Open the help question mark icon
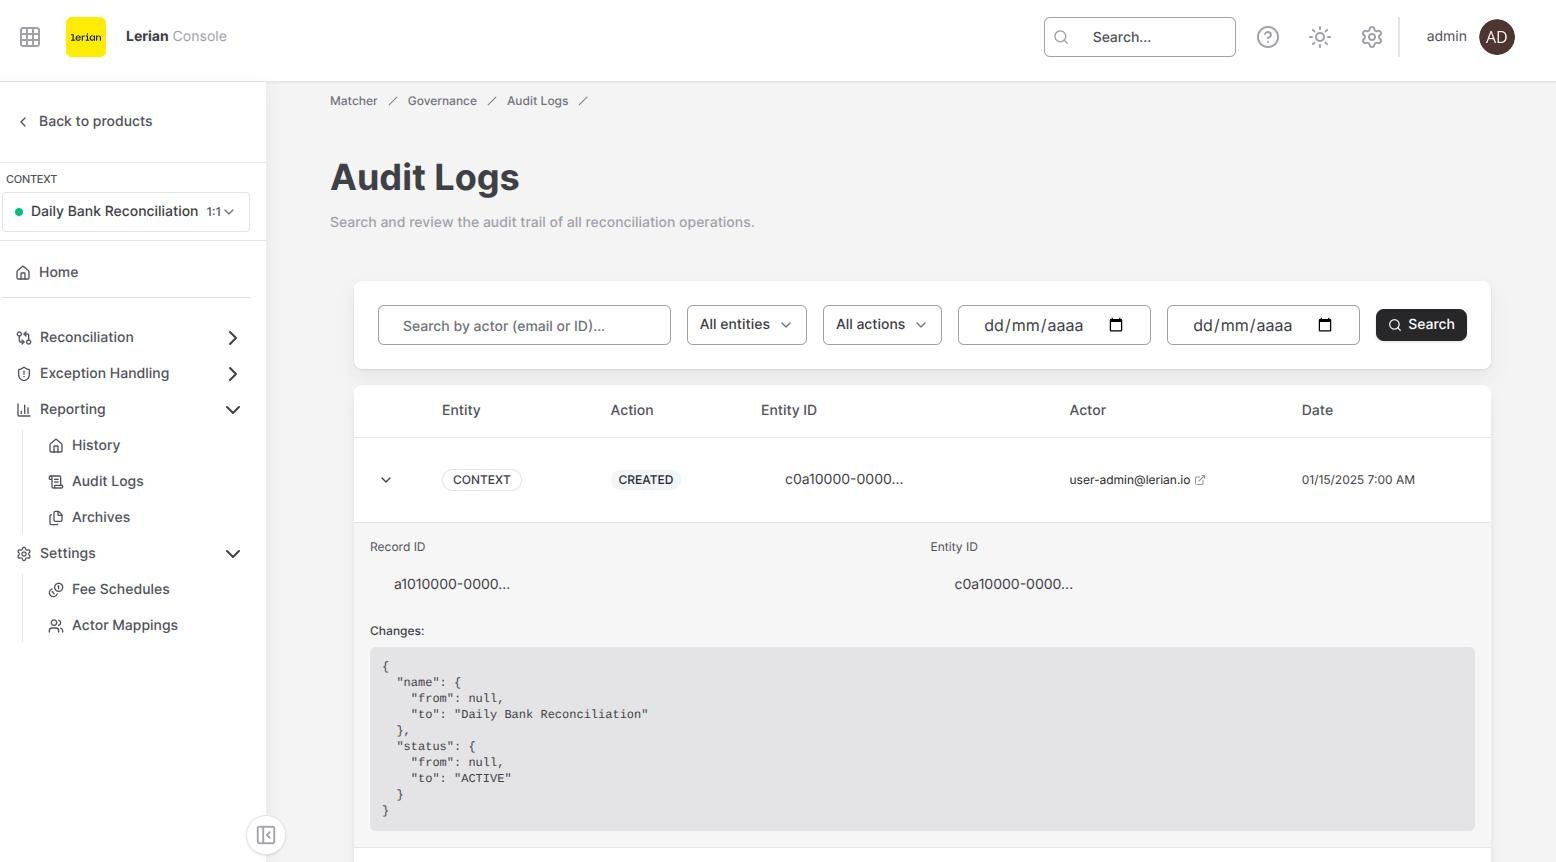This screenshot has width=1556, height=862. pos(1268,37)
